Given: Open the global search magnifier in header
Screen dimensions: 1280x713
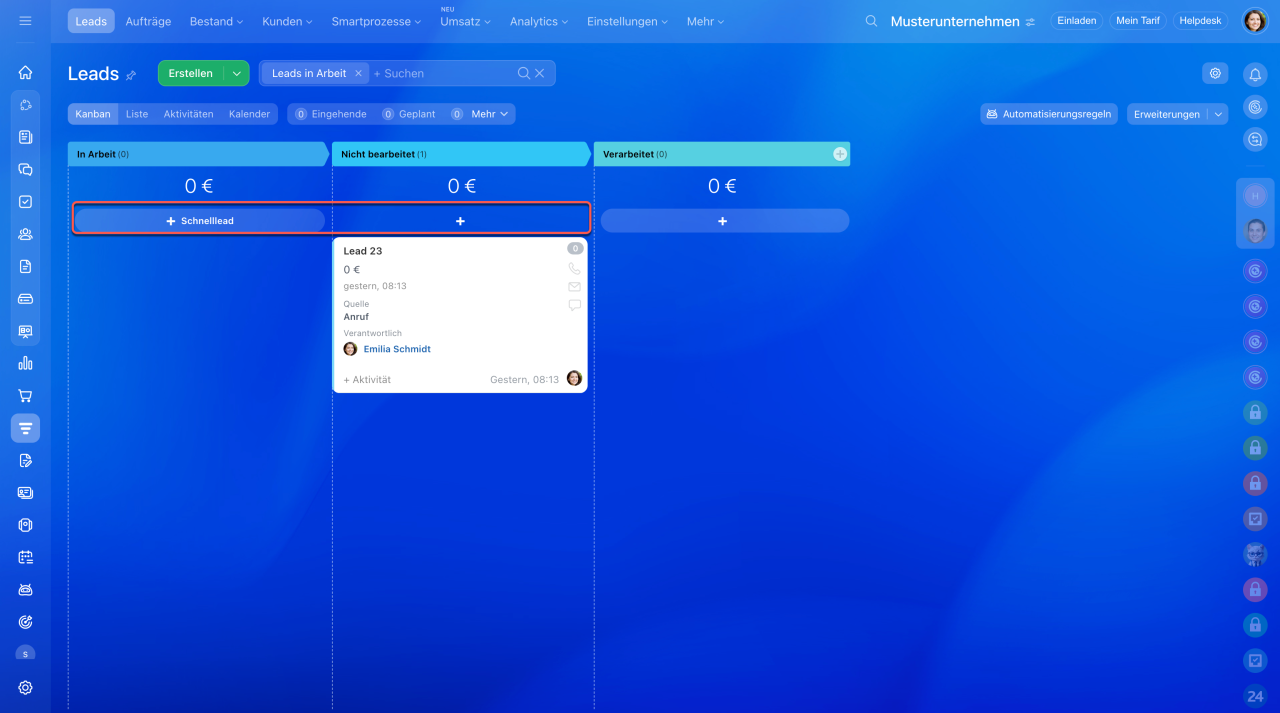Looking at the screenshot, I should (871, 21).
